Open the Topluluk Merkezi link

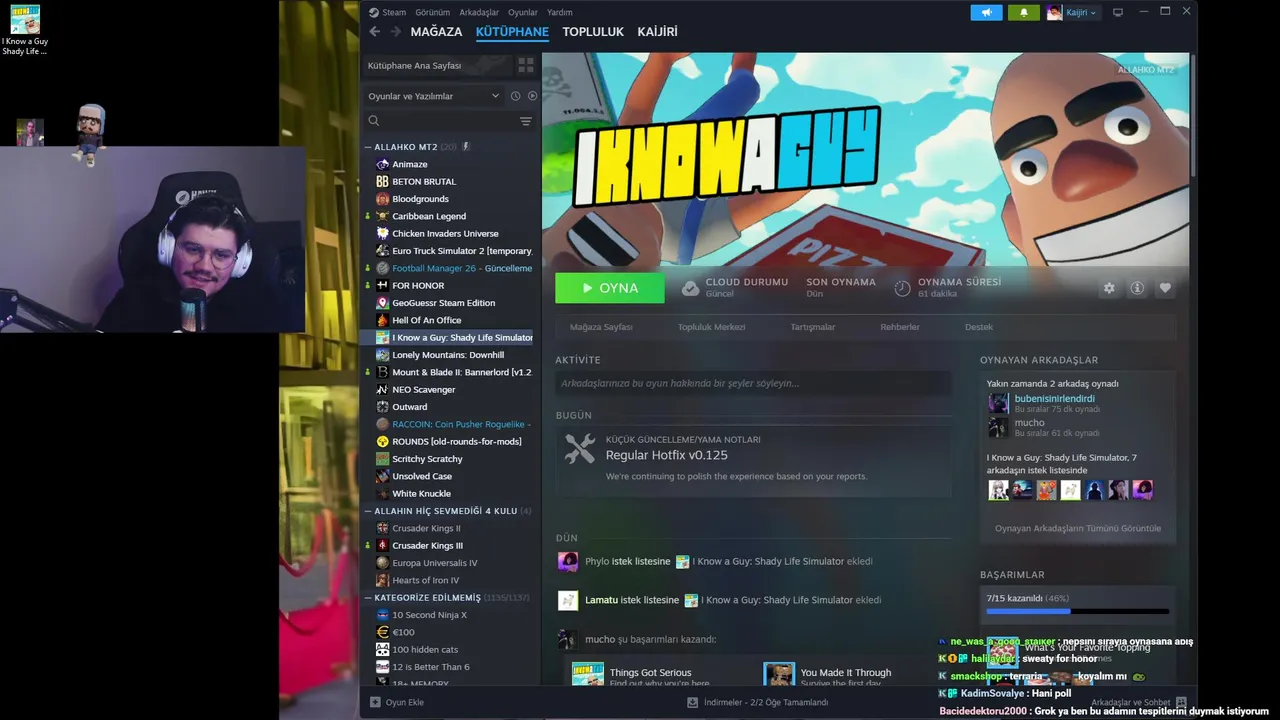pos(712,327)
